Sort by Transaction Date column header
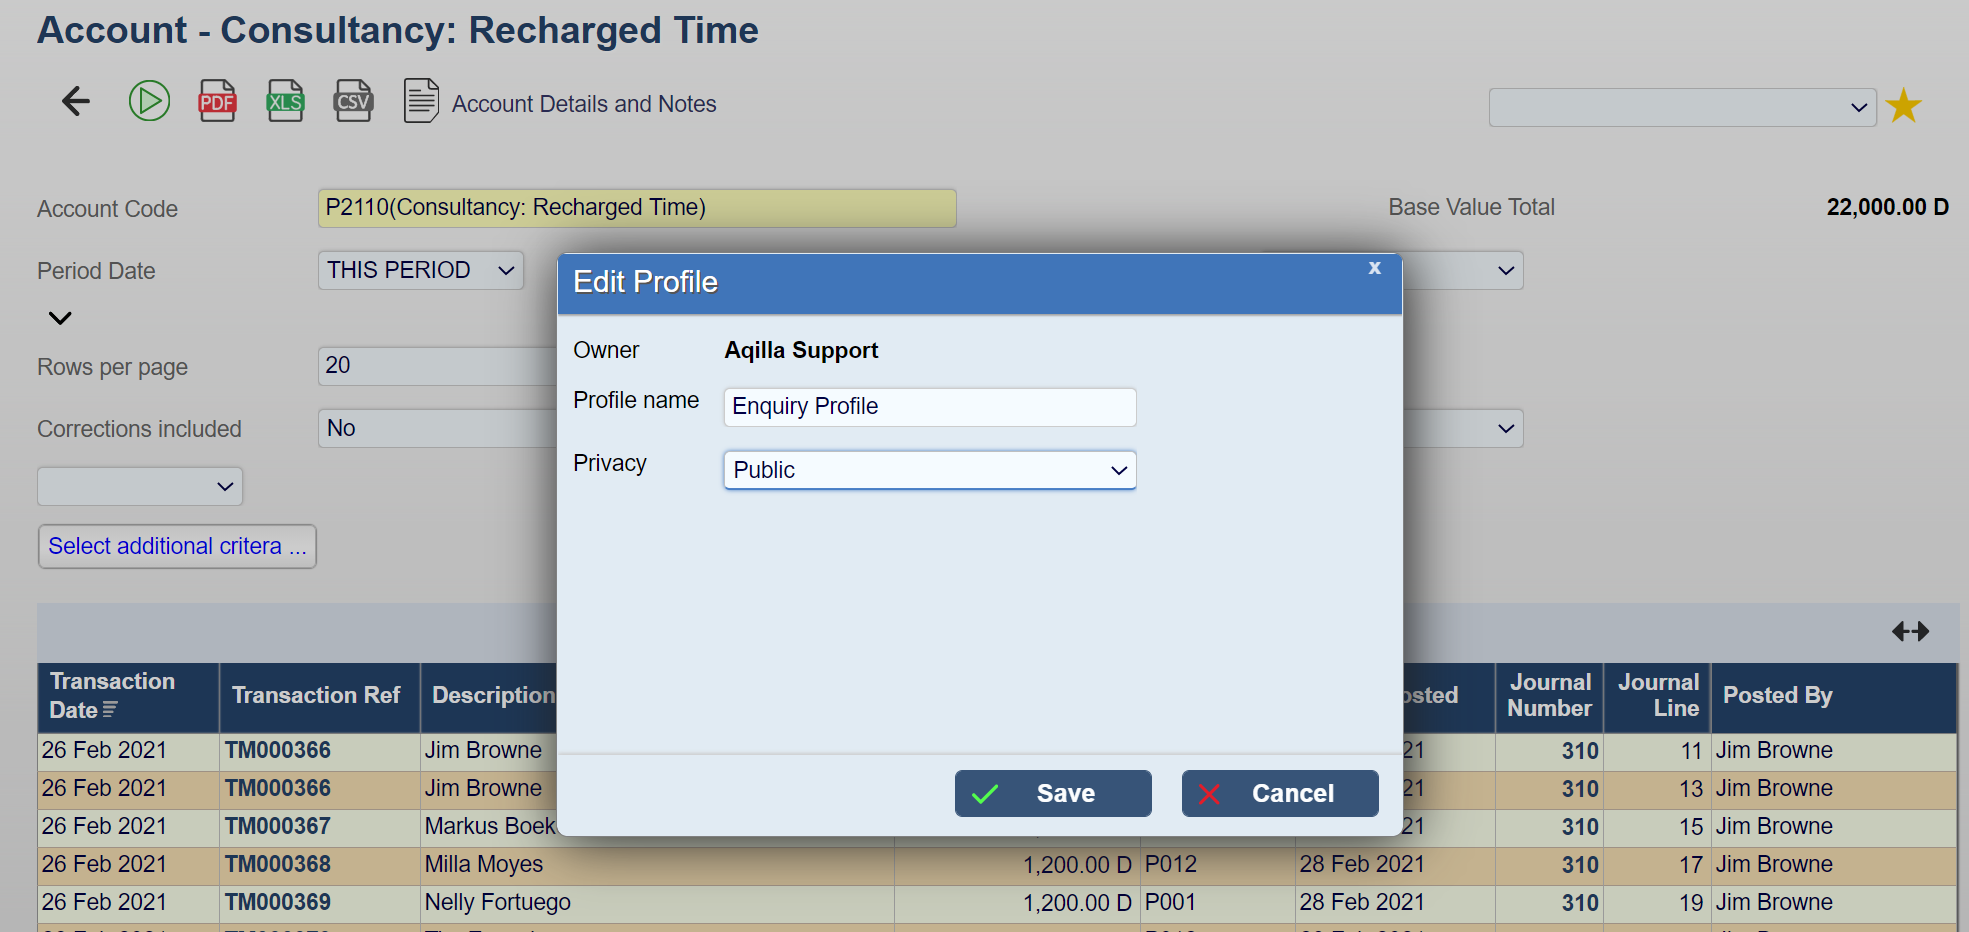1969x932 pixels. 112,696
